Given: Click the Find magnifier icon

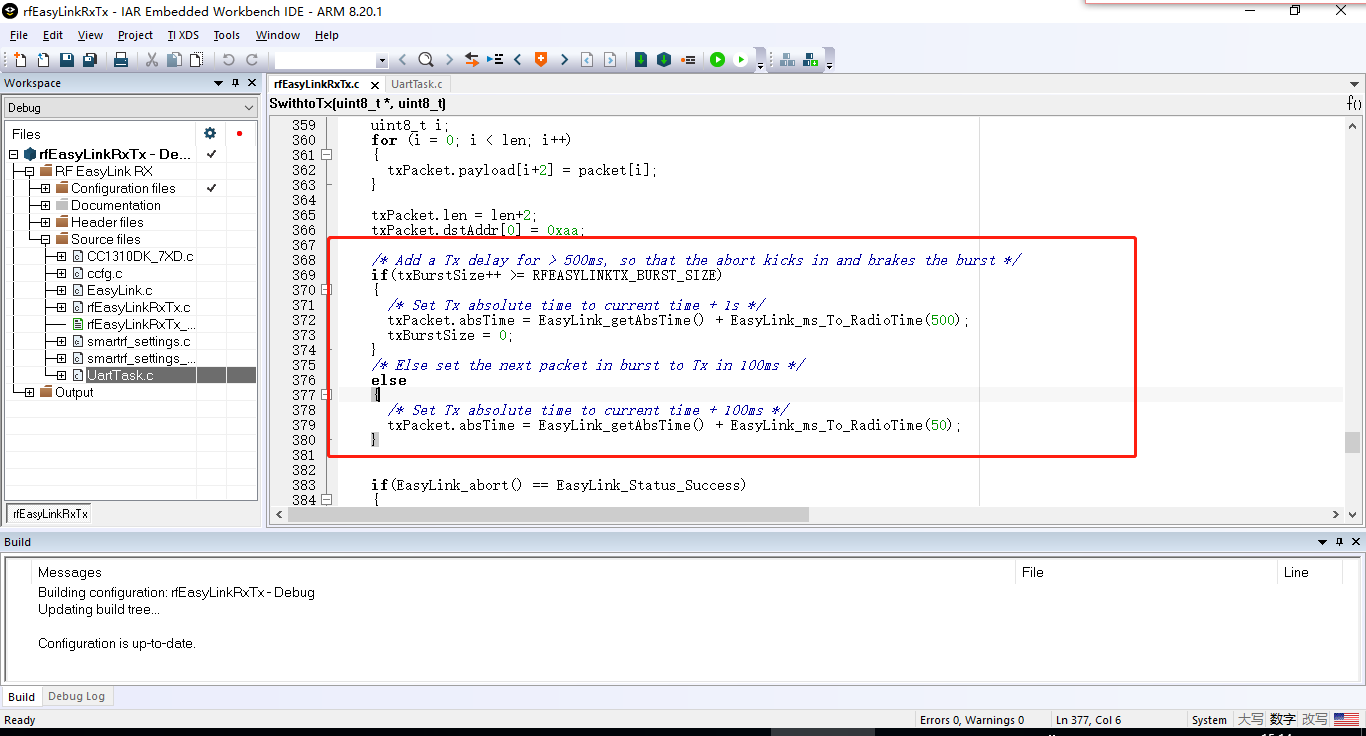Looking at the screenshot, I should 425,60.
